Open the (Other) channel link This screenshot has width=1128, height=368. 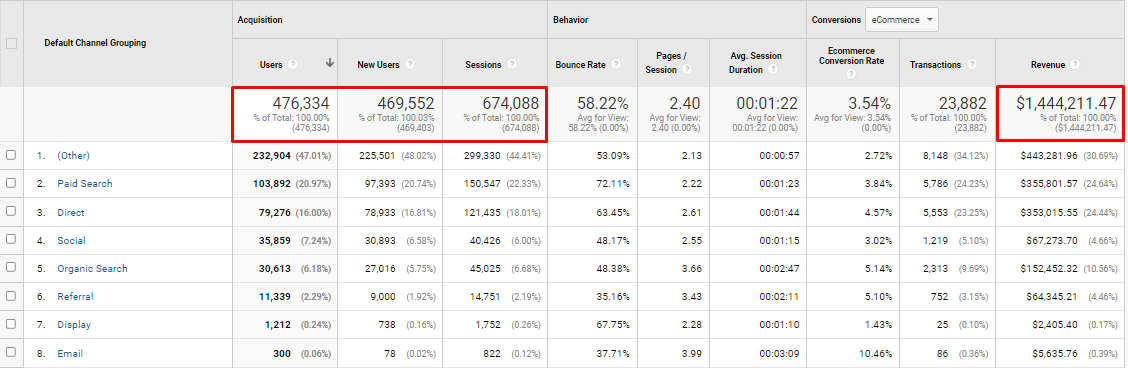(x=73, y=155)
